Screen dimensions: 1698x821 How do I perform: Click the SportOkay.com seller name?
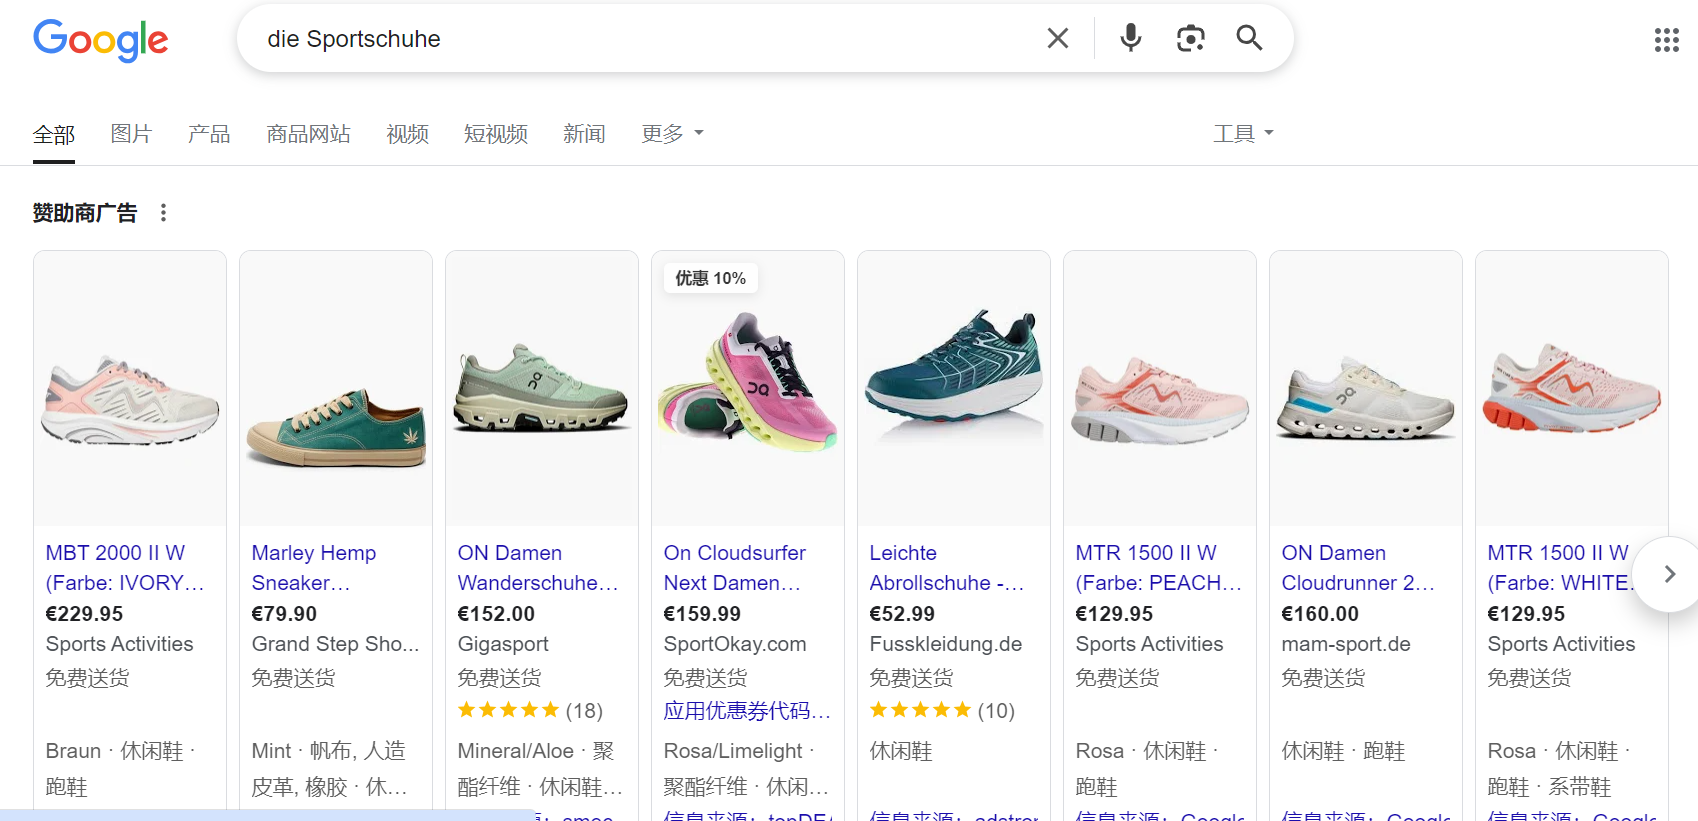pos(735,644)
